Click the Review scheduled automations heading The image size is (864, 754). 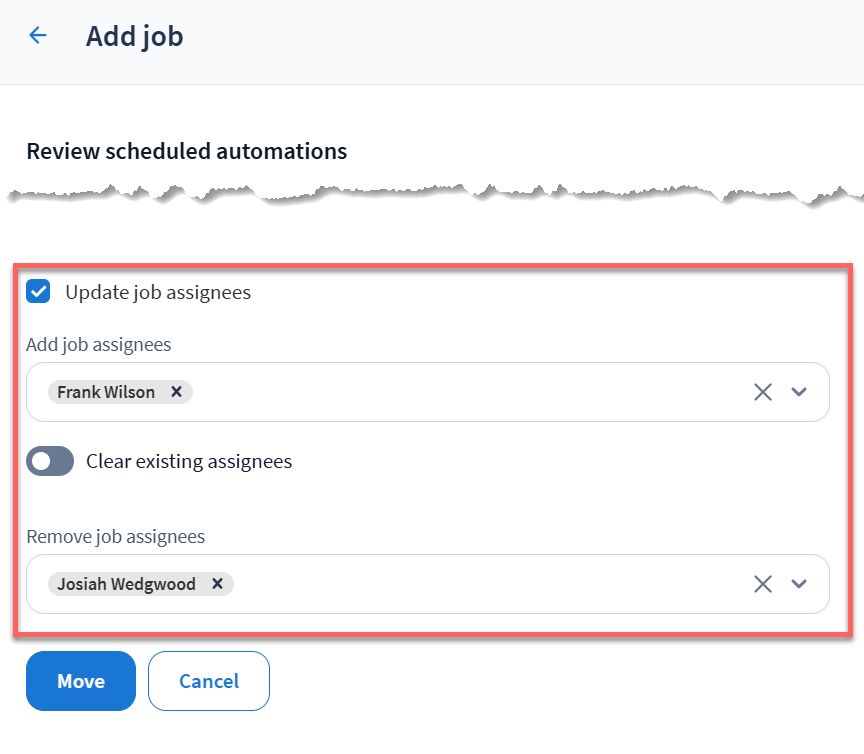(x=187, y=151)
